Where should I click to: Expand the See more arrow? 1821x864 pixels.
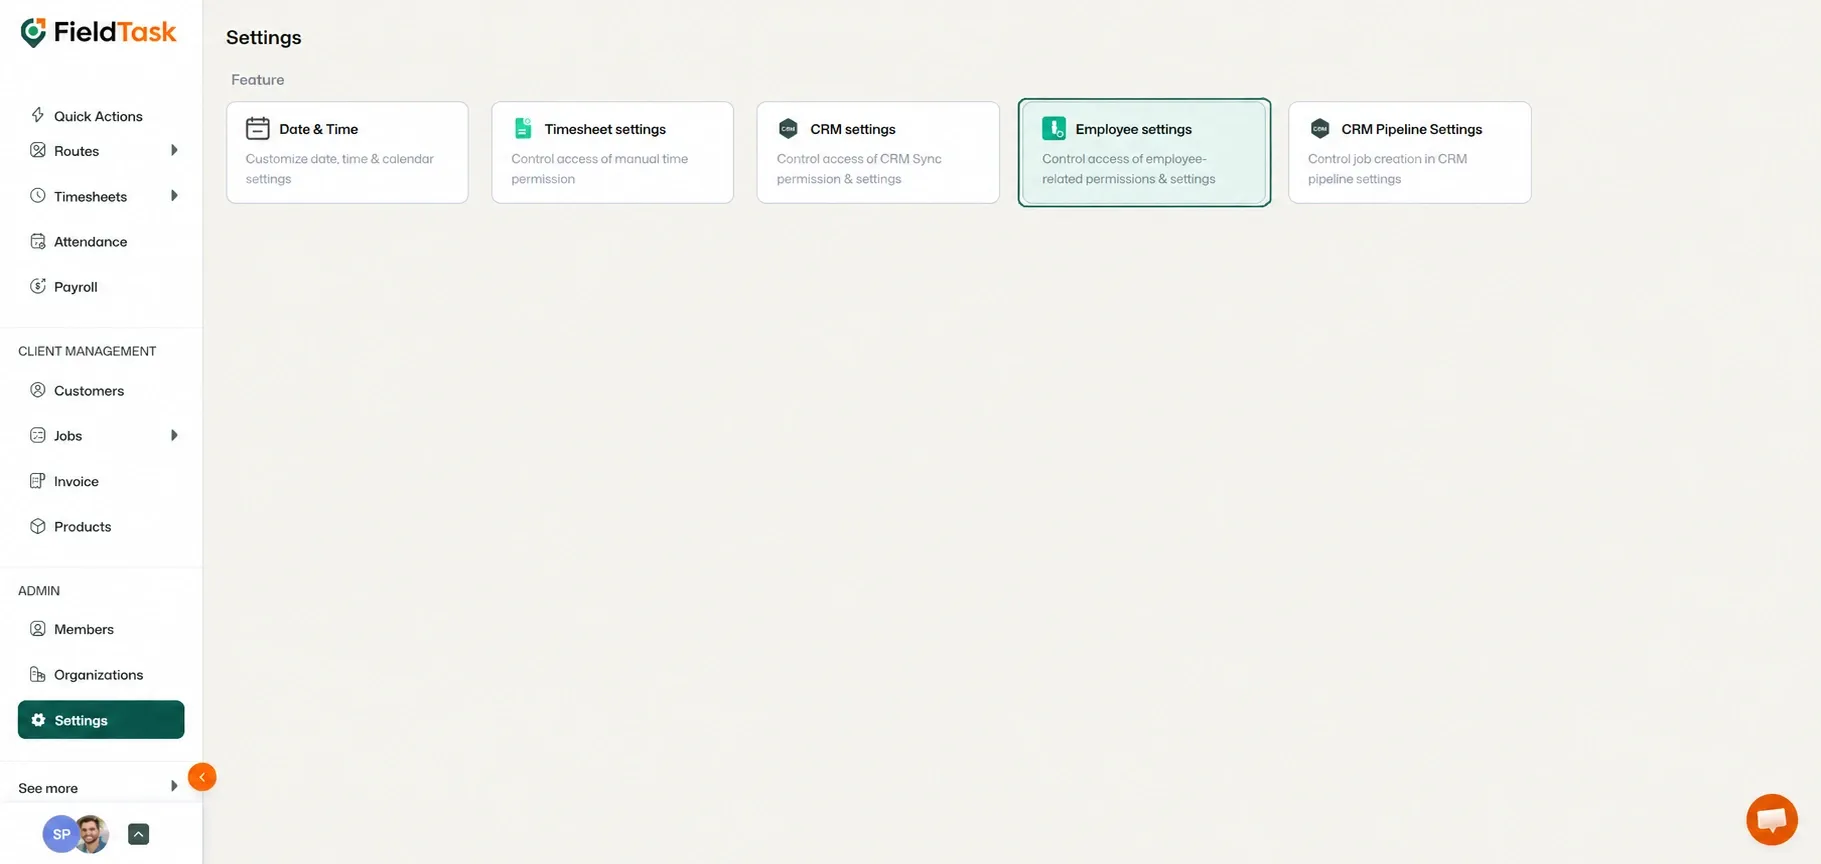point(174,786)
